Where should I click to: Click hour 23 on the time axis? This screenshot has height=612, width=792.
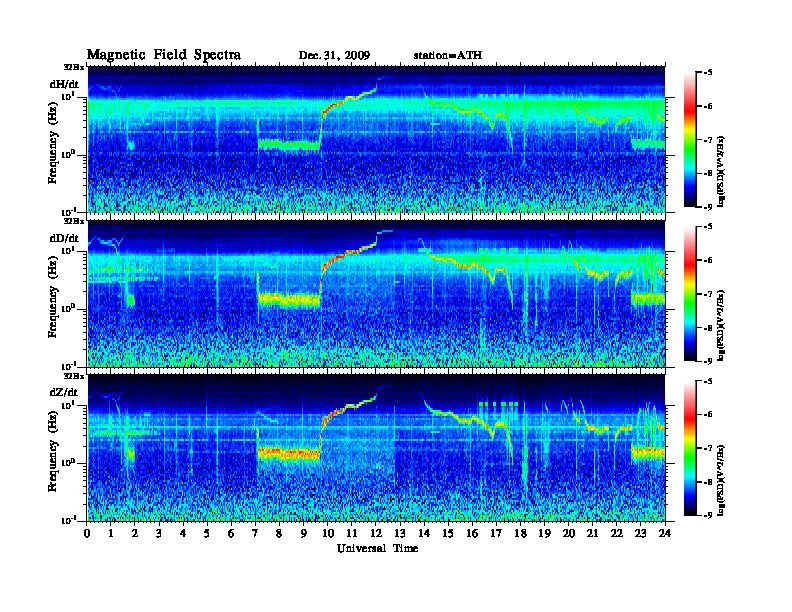(640, 533)
